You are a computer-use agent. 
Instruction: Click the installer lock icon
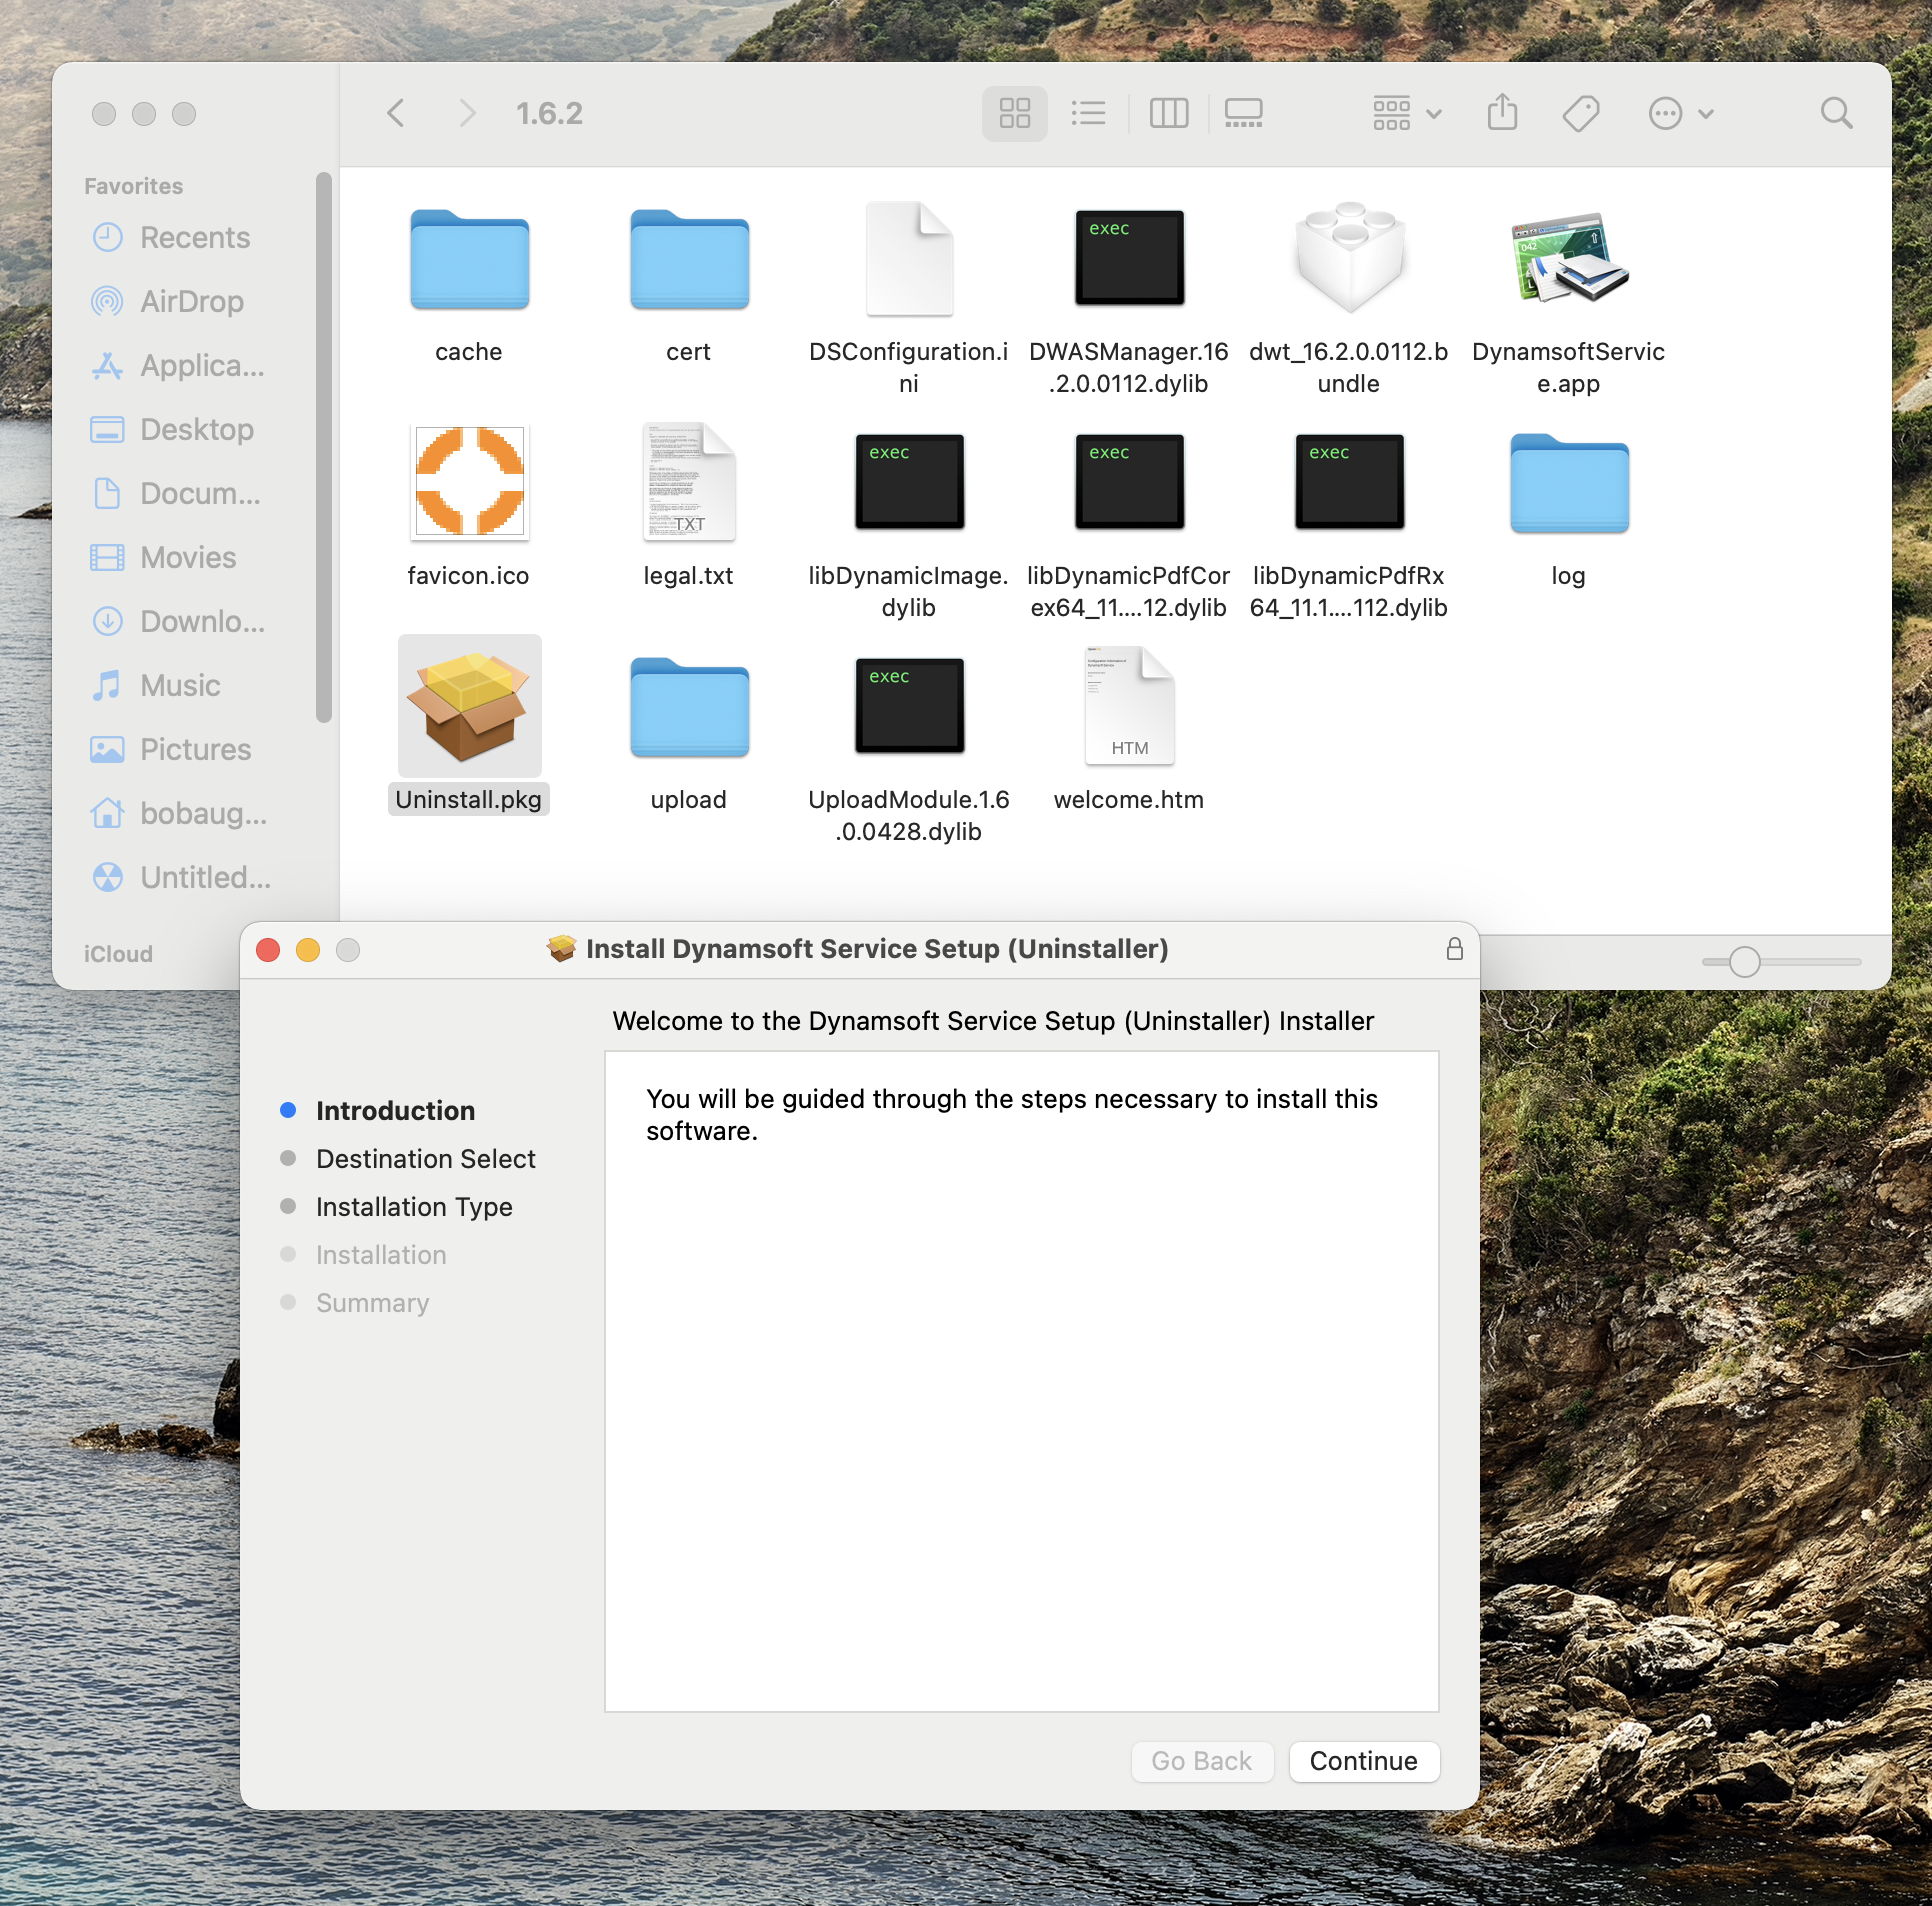point(1454,949)
